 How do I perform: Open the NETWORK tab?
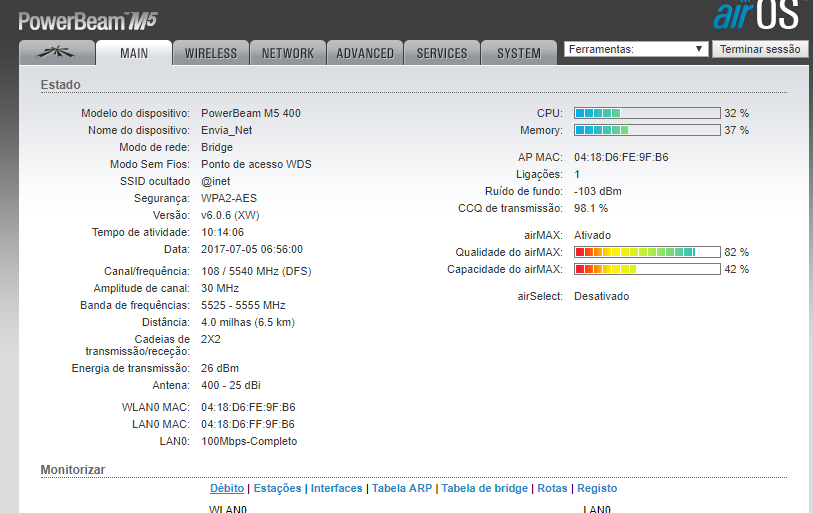point(288,53)
